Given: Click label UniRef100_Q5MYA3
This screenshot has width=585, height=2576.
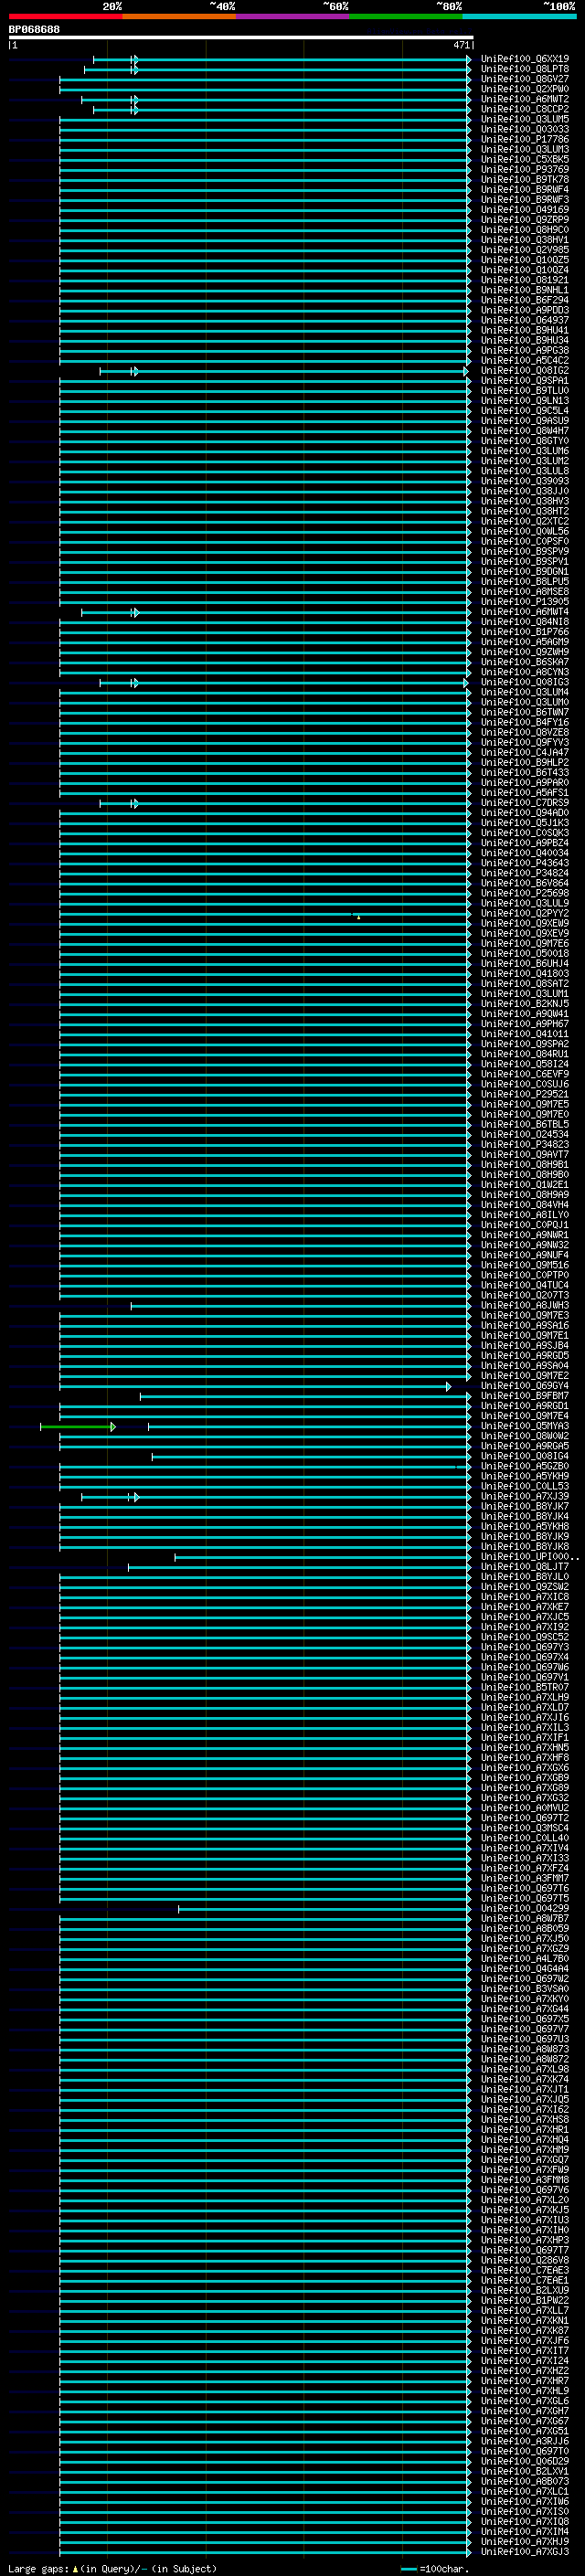Looking at the screenshot, I should click(x=525, y=1426).
